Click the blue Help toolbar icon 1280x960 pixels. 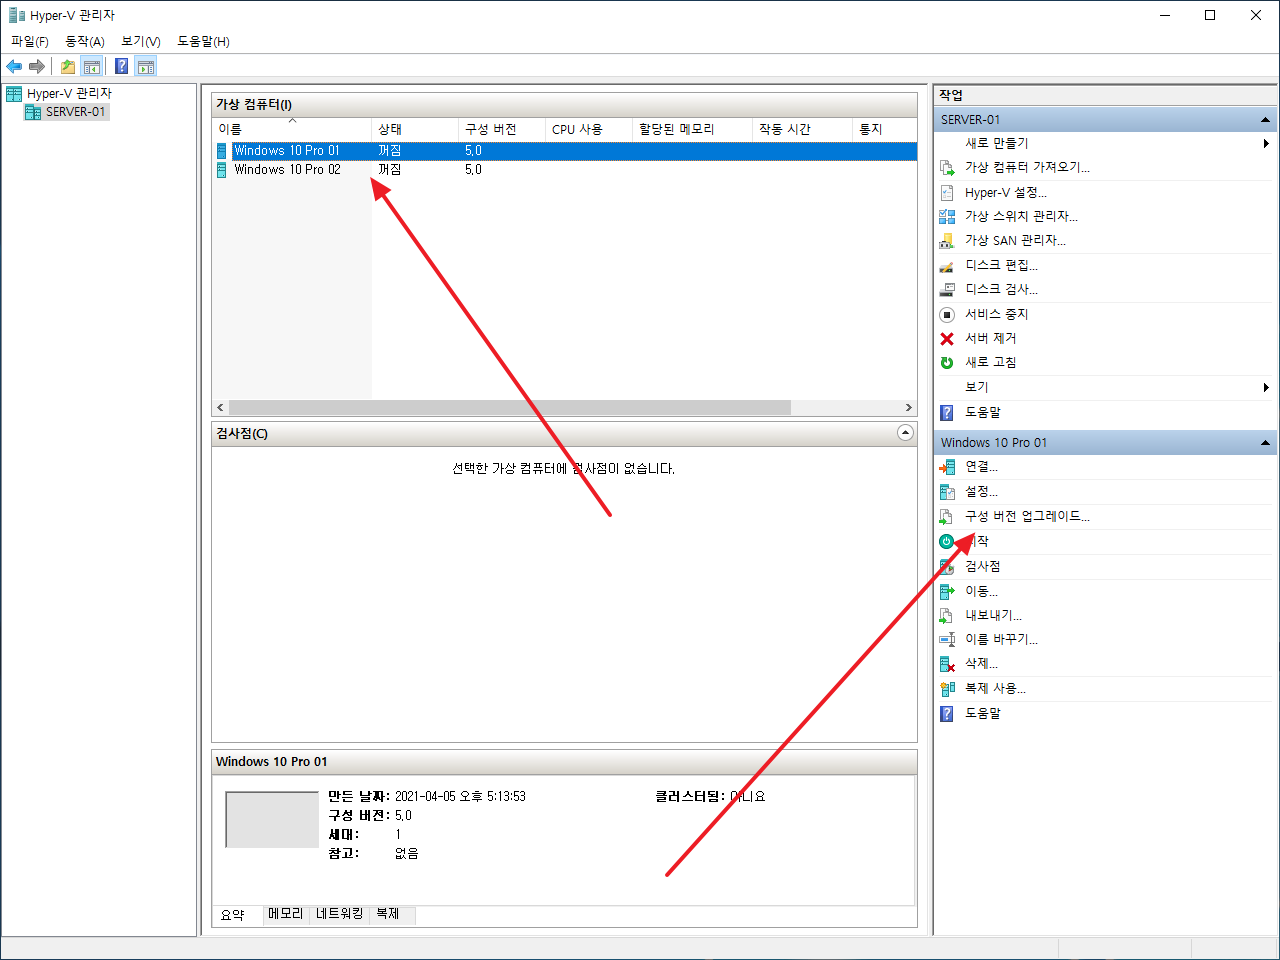pos(121,66)
